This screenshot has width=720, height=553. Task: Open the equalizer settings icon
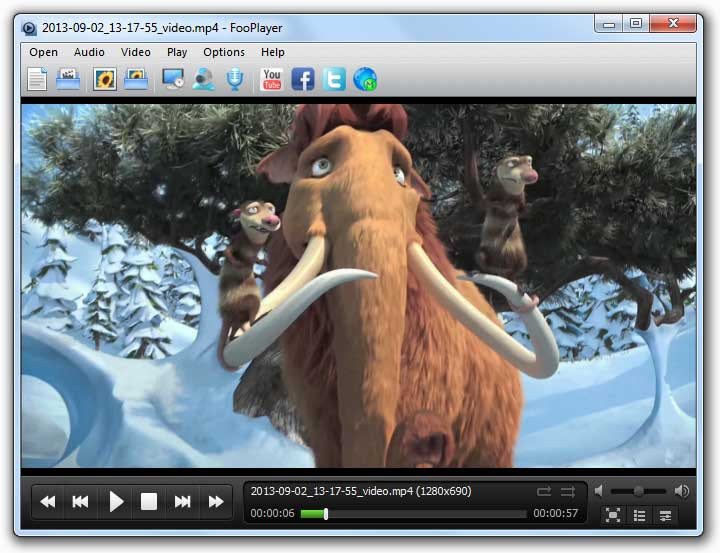point(665,515)
